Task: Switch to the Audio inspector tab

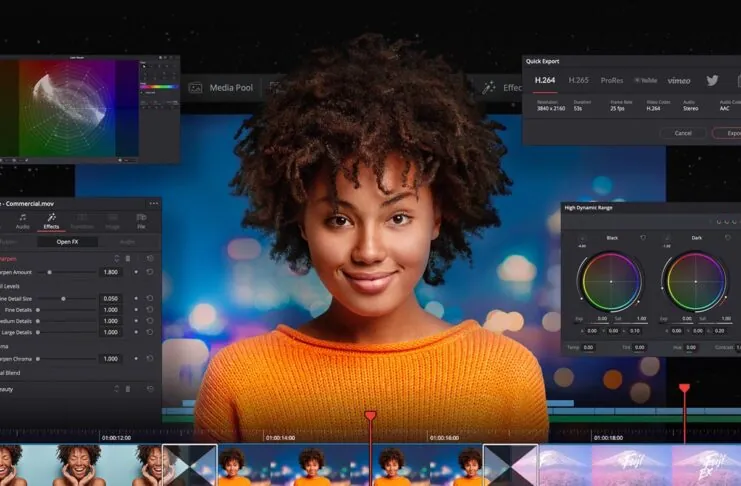Action: point(23,221)
